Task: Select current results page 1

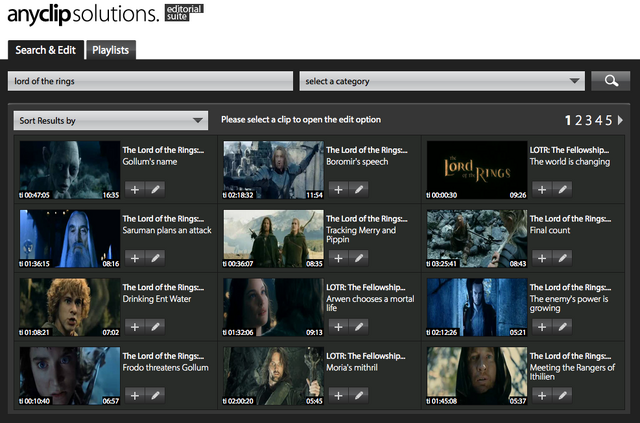Action: click(568, 120)
